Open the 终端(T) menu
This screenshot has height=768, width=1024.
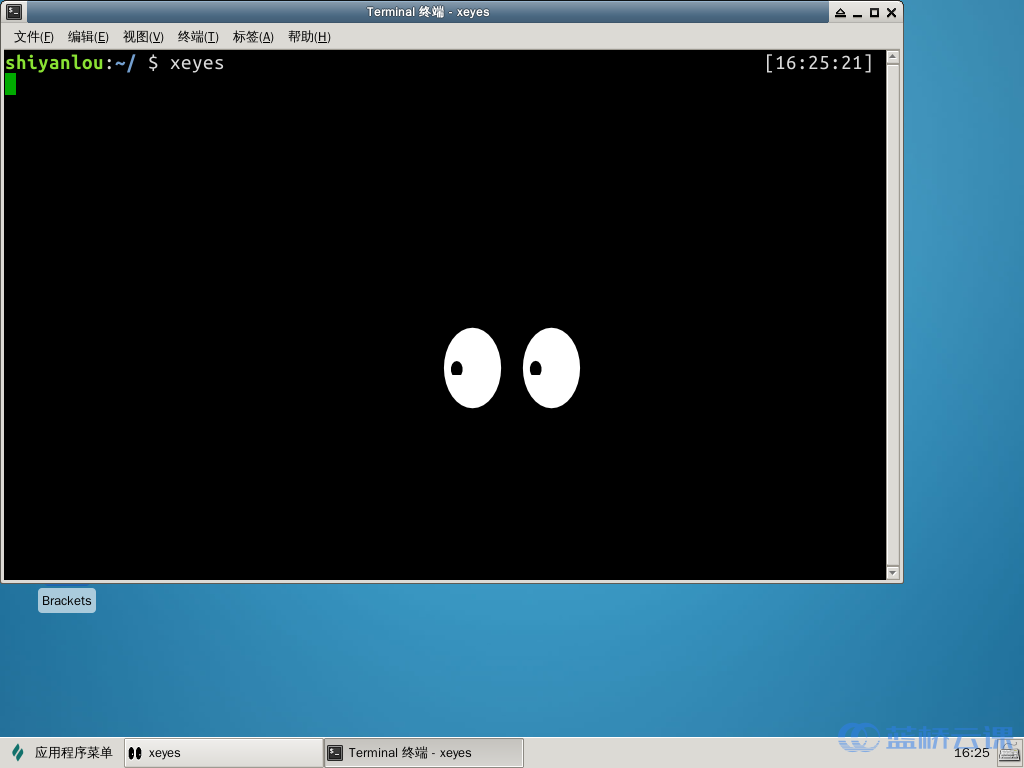click(x=197, y=36)
